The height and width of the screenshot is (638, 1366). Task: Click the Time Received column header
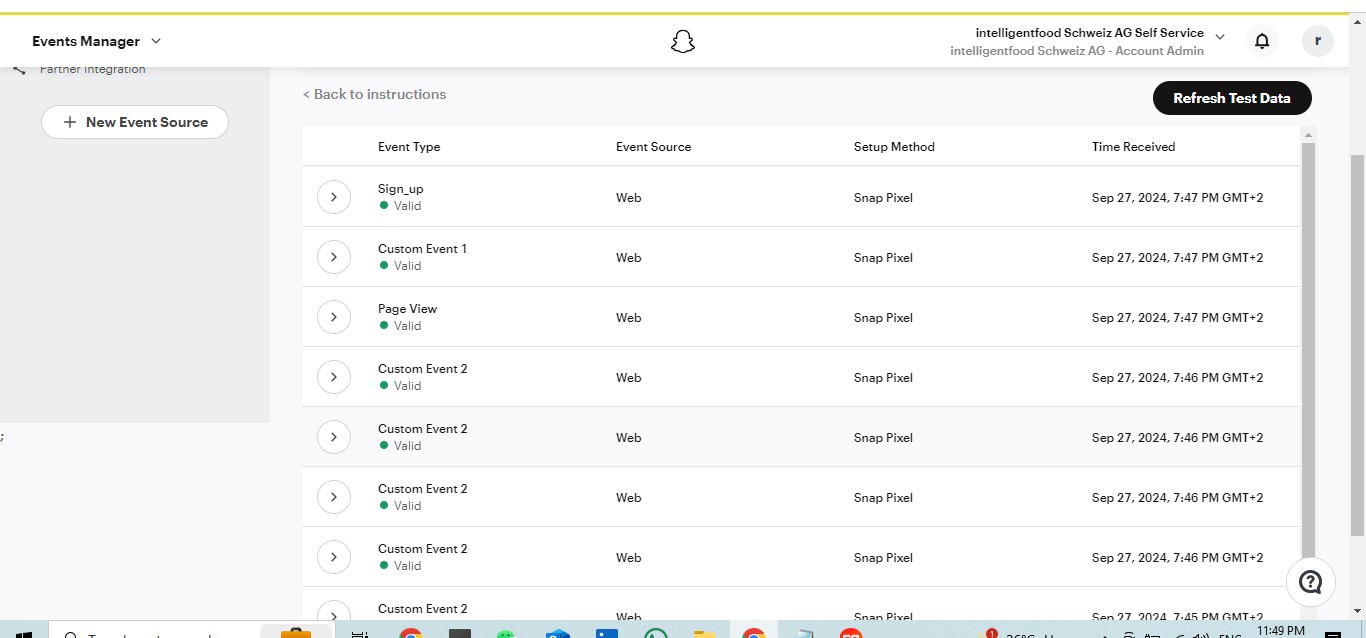[x=1133, y=147]
